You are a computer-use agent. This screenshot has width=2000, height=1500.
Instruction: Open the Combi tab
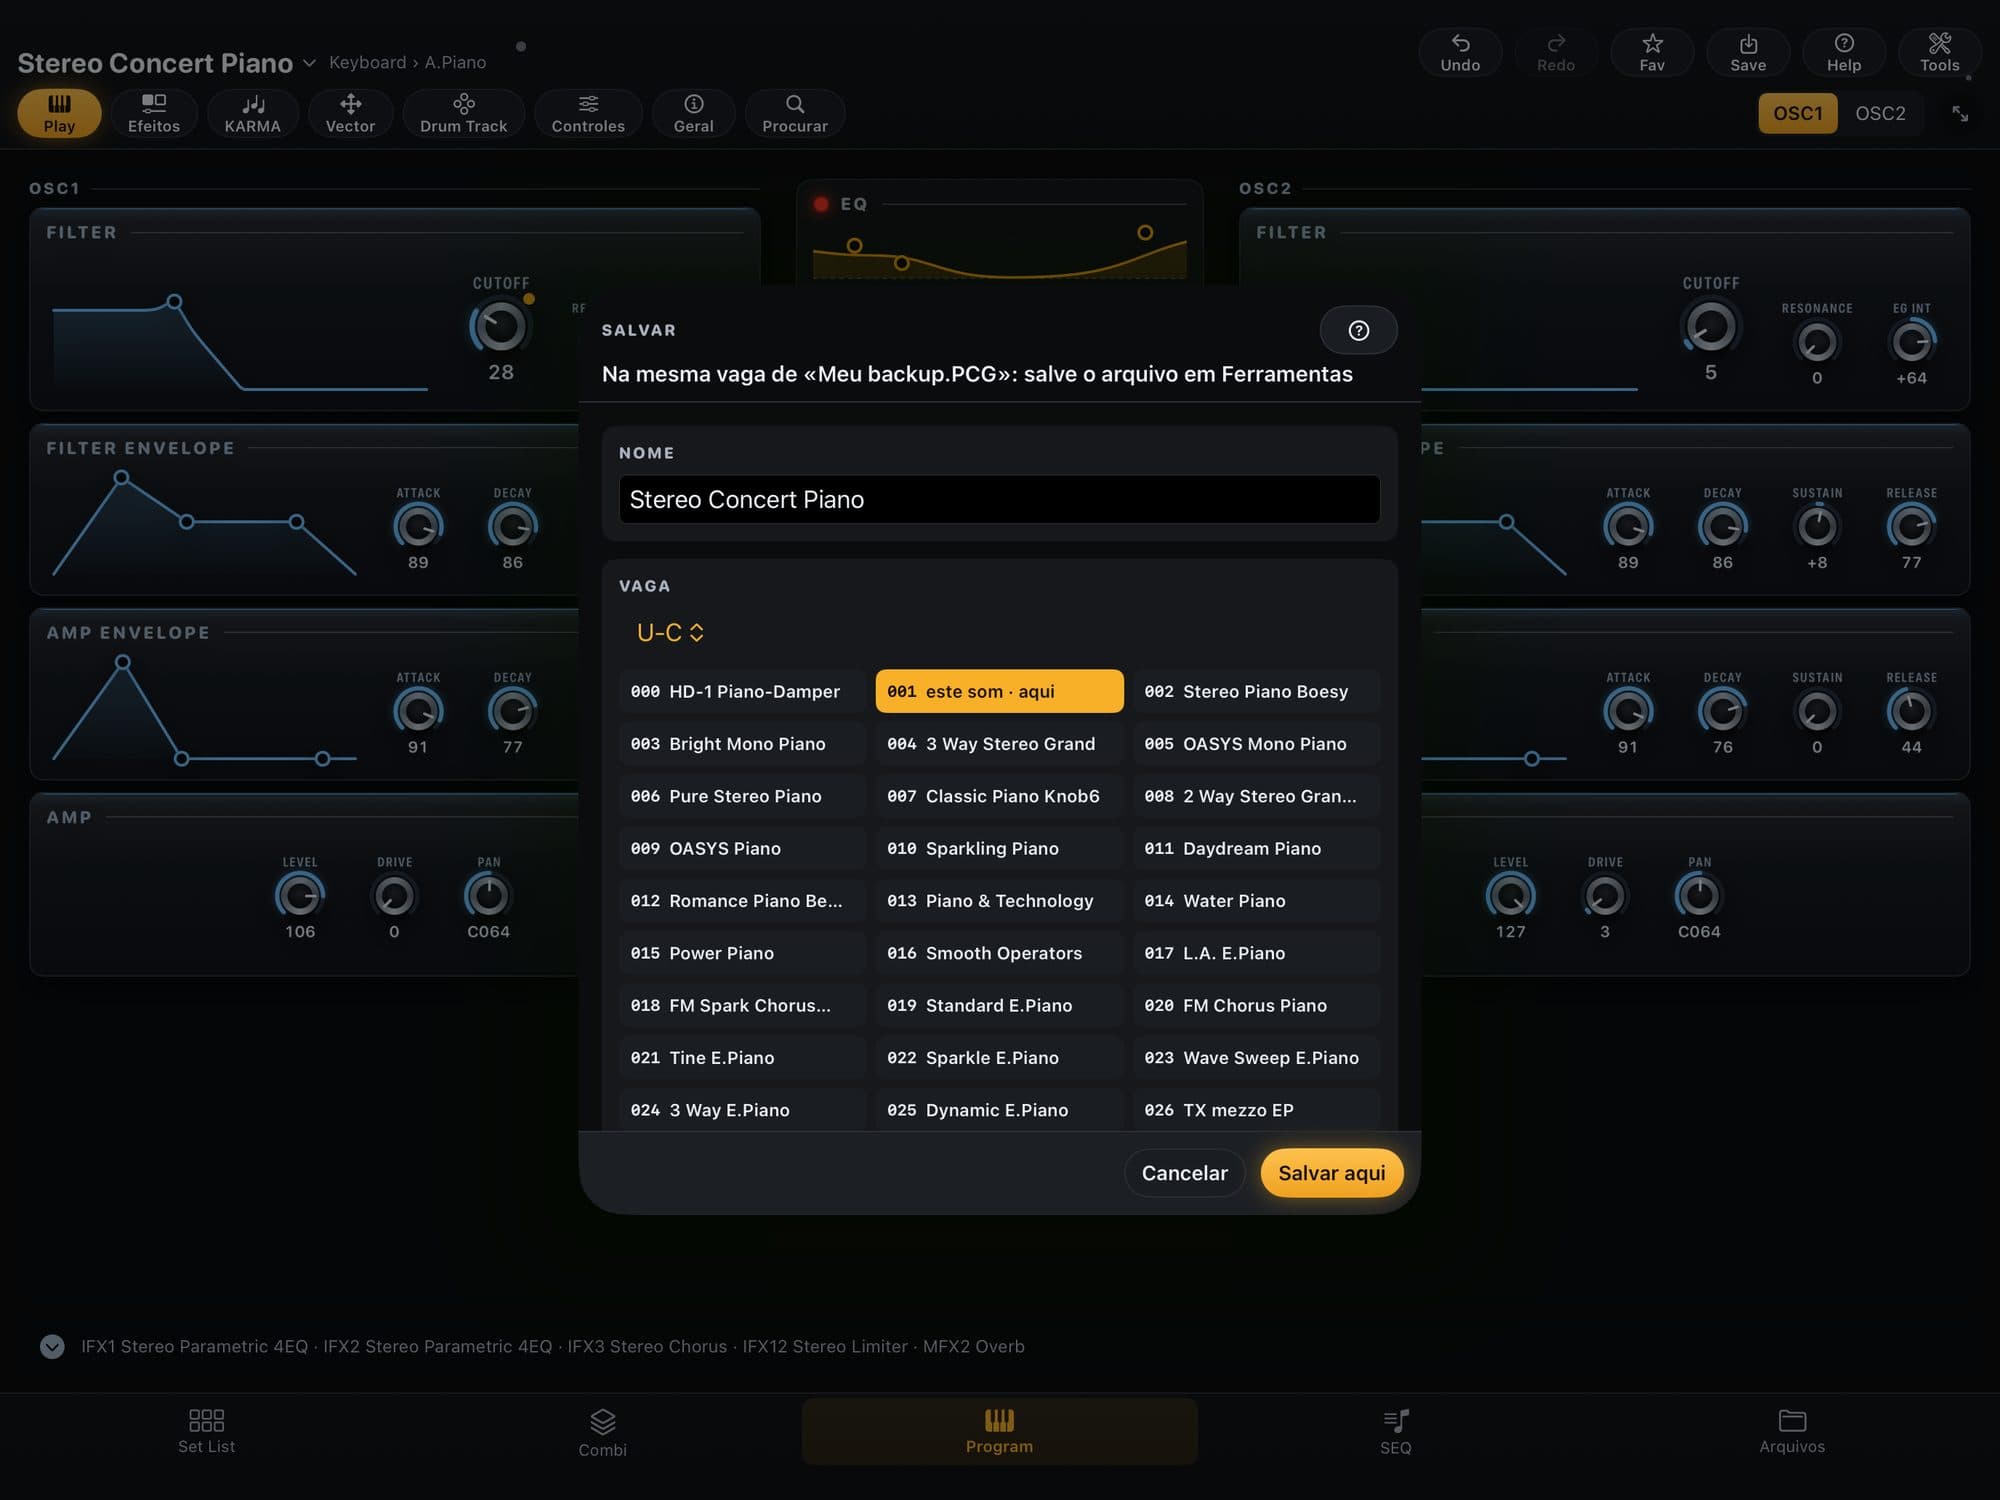(602, 1433)
